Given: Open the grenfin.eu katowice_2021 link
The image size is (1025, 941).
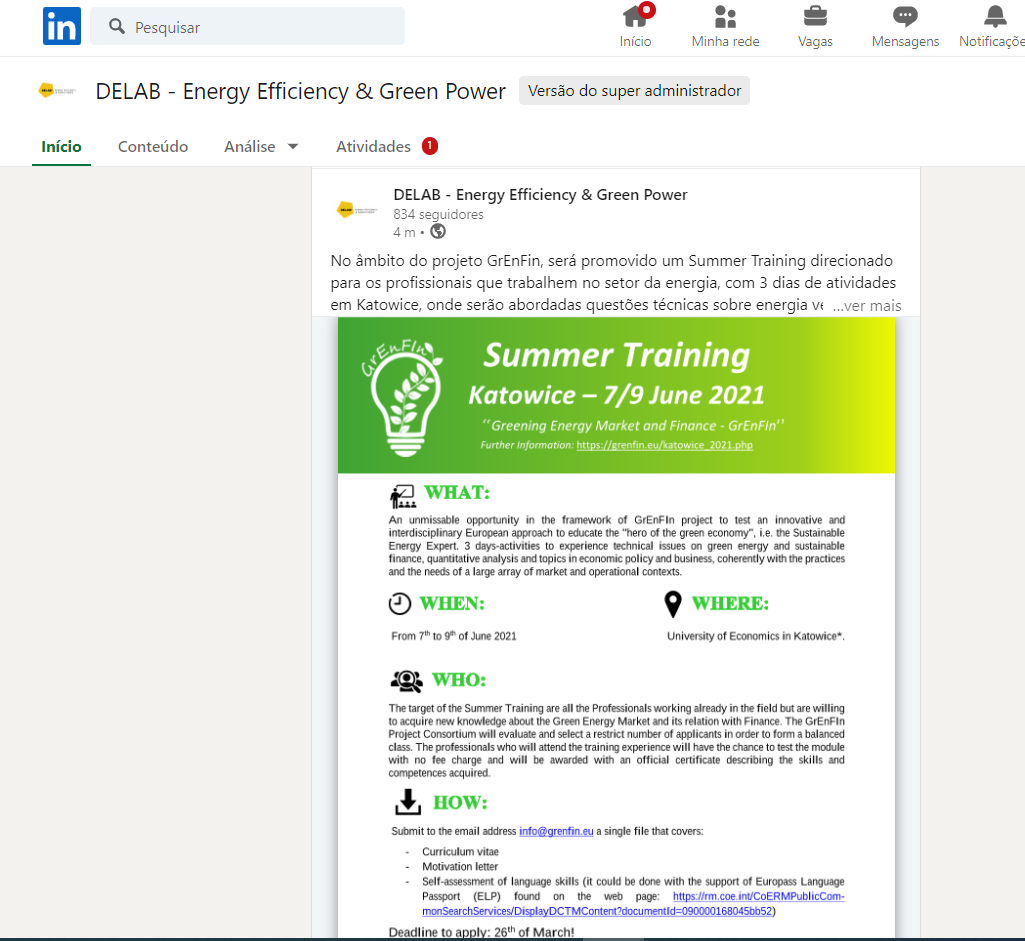Looking at the screenshot, I should pos(664,445).
